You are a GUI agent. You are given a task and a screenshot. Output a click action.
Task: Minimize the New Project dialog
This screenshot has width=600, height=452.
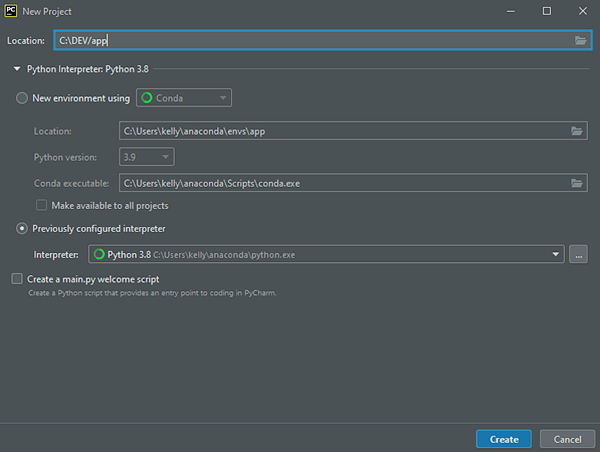click(510, 11)
